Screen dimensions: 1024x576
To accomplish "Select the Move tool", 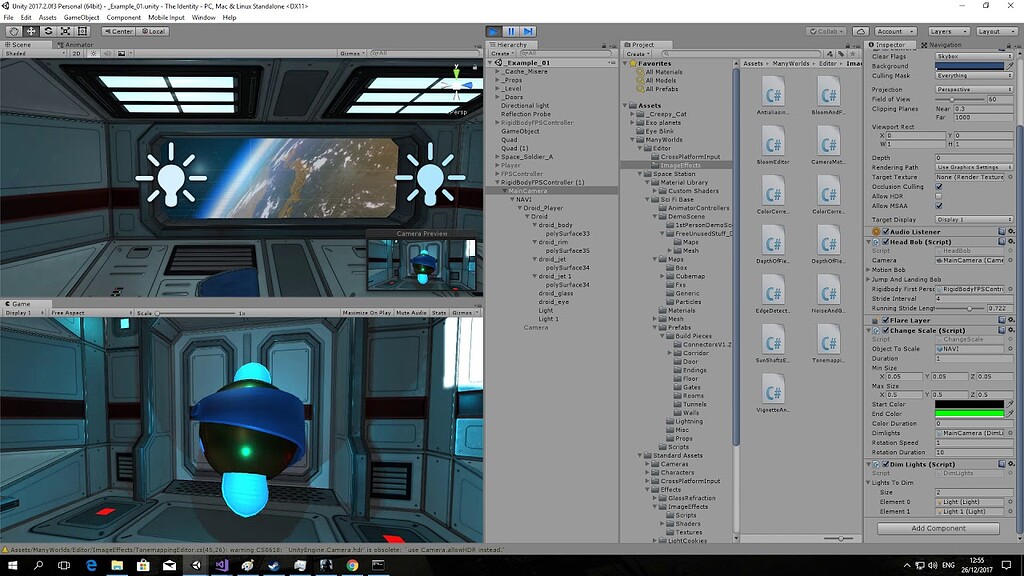I will pos(30,31).
